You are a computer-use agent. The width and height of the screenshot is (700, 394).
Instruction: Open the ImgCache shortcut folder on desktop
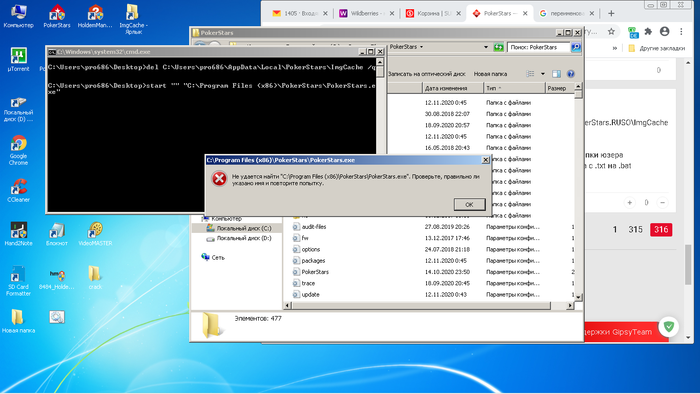(133, 19)
